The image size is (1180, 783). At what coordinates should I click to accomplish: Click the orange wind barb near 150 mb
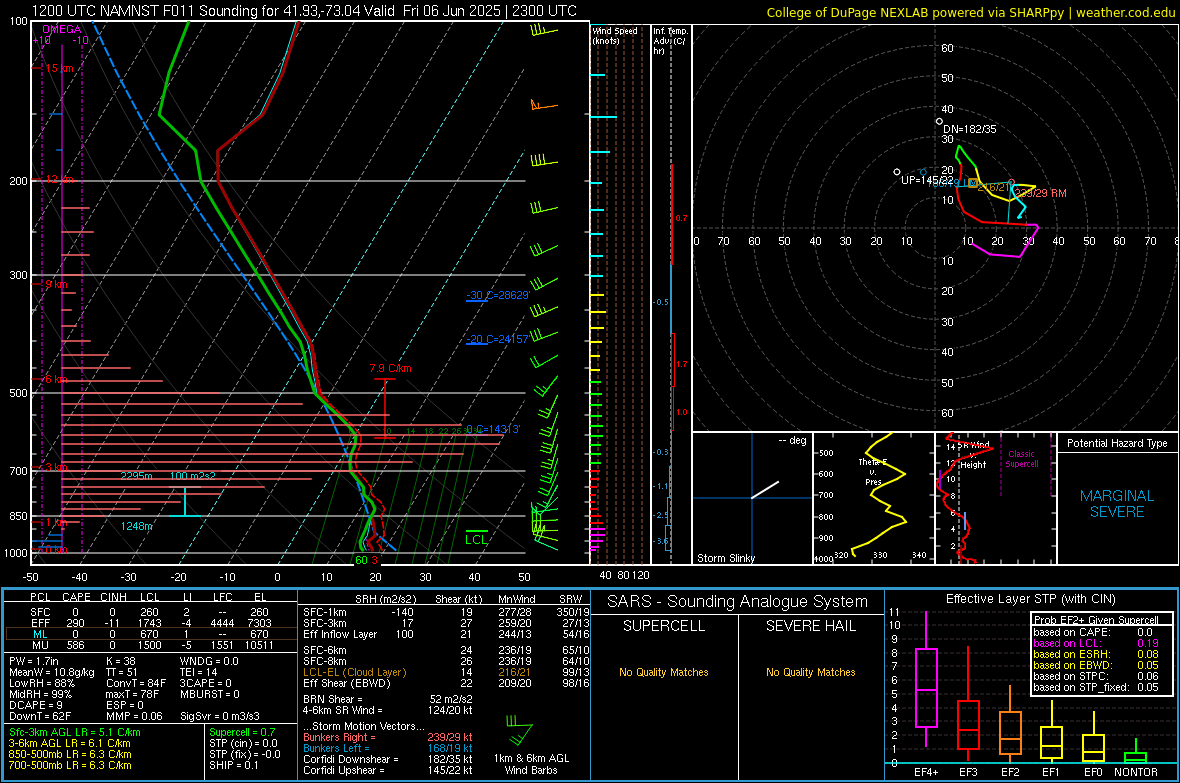543,105
